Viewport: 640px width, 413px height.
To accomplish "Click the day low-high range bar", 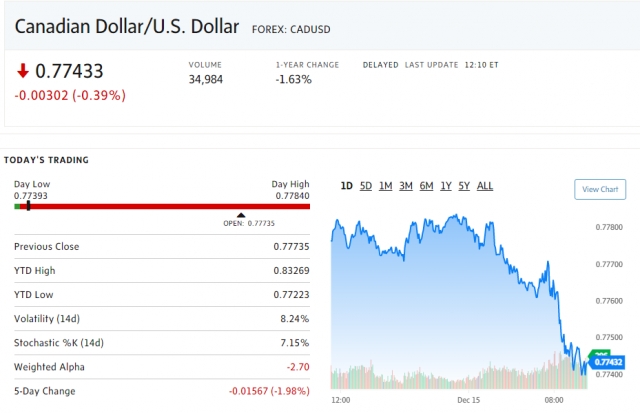I will click(162, 207).
